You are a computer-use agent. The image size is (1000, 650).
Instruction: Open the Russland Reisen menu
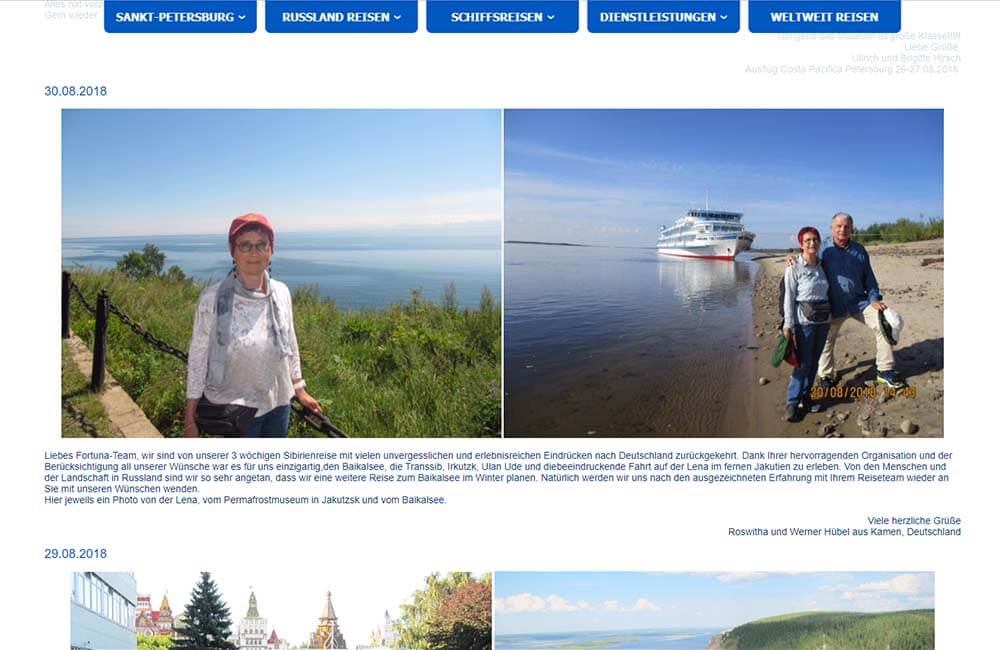(x=341, y=17)
